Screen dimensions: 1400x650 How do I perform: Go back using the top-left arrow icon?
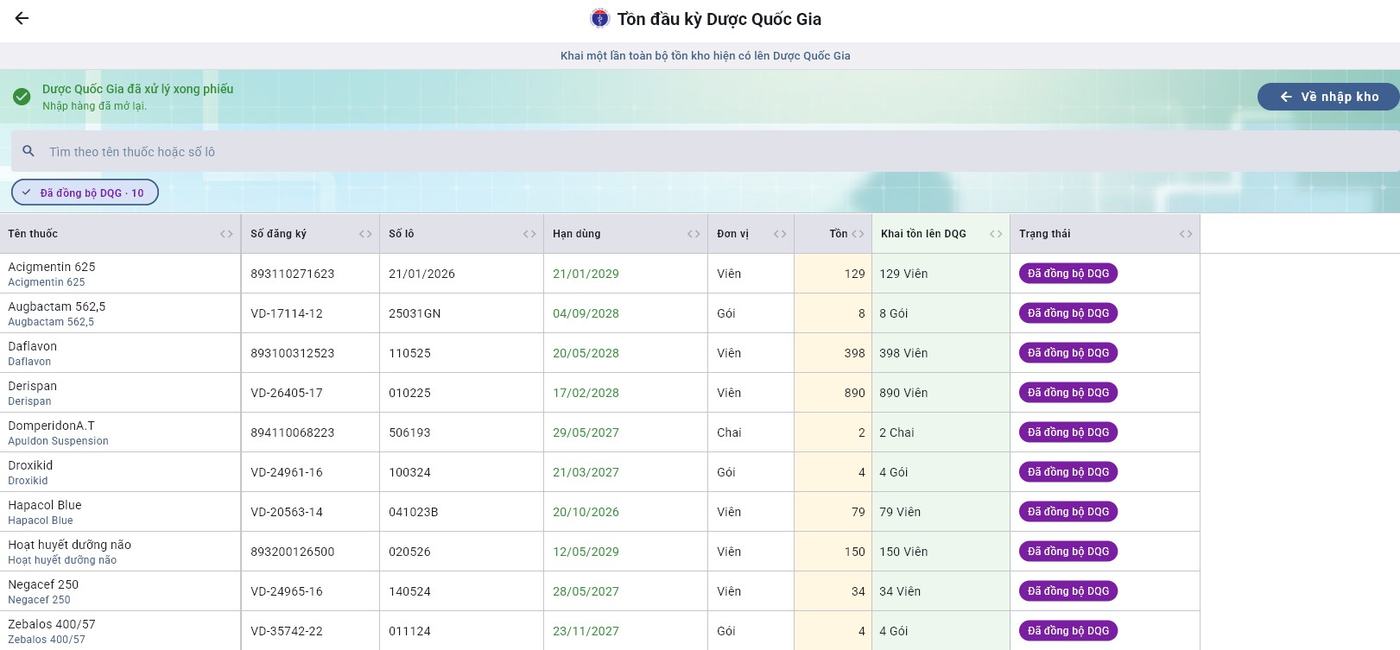tap(21, 18)
